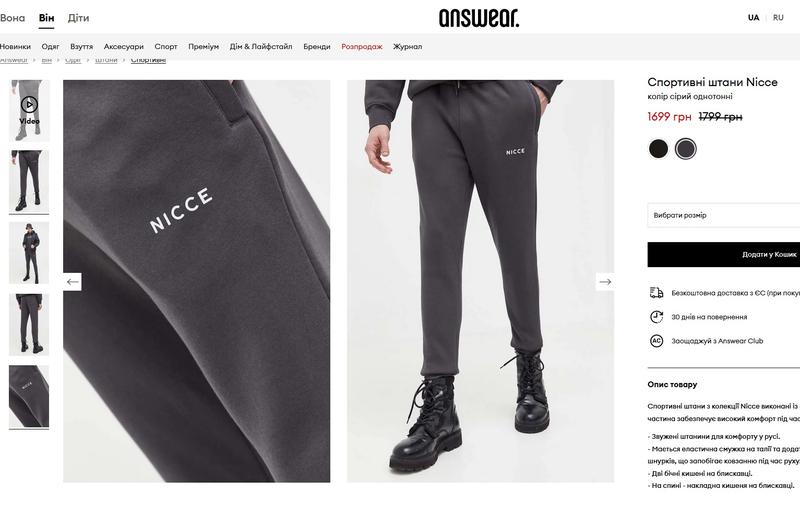Click the Answear Club AC icon
The height and width of the screenshot is (515, 800).
click(656, 341)
